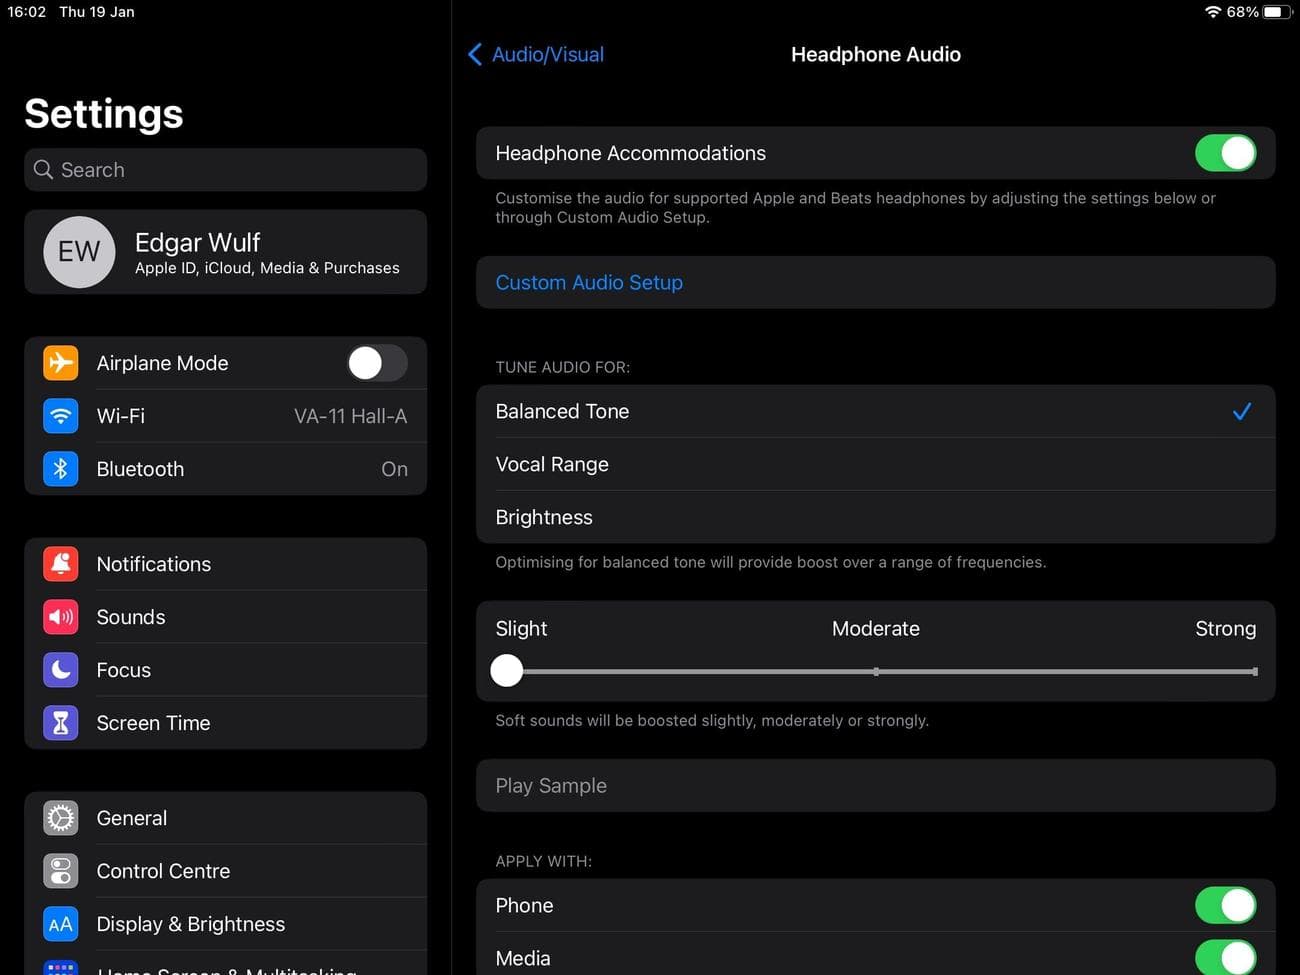The height and width of the screenshot is (975, 1300).
Task: Open Focus via the moon icon
Action: coord(61,670)
